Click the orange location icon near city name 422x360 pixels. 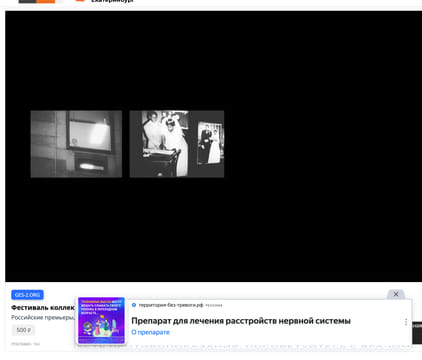pyautogui.click(x=80, y=1)
